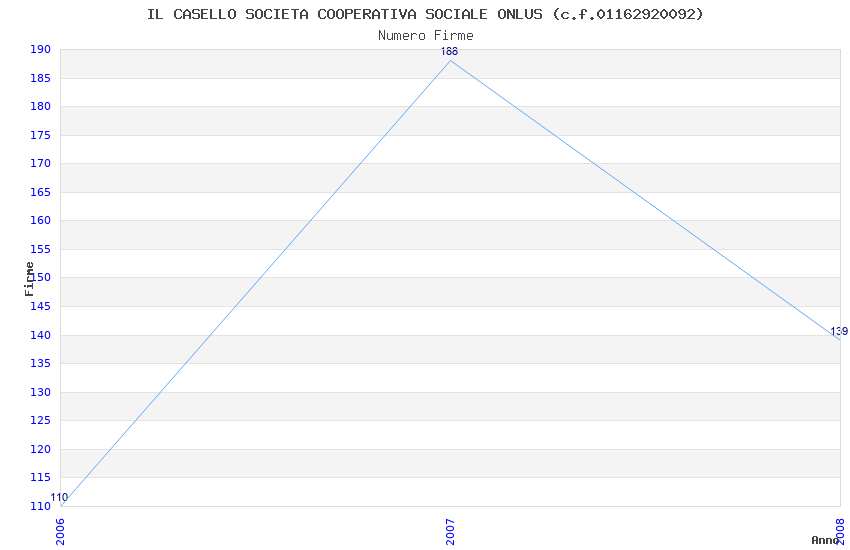This screenshot has width=850, height=550.
Task: Click y-axis value 145
Action: pos(40,306)
